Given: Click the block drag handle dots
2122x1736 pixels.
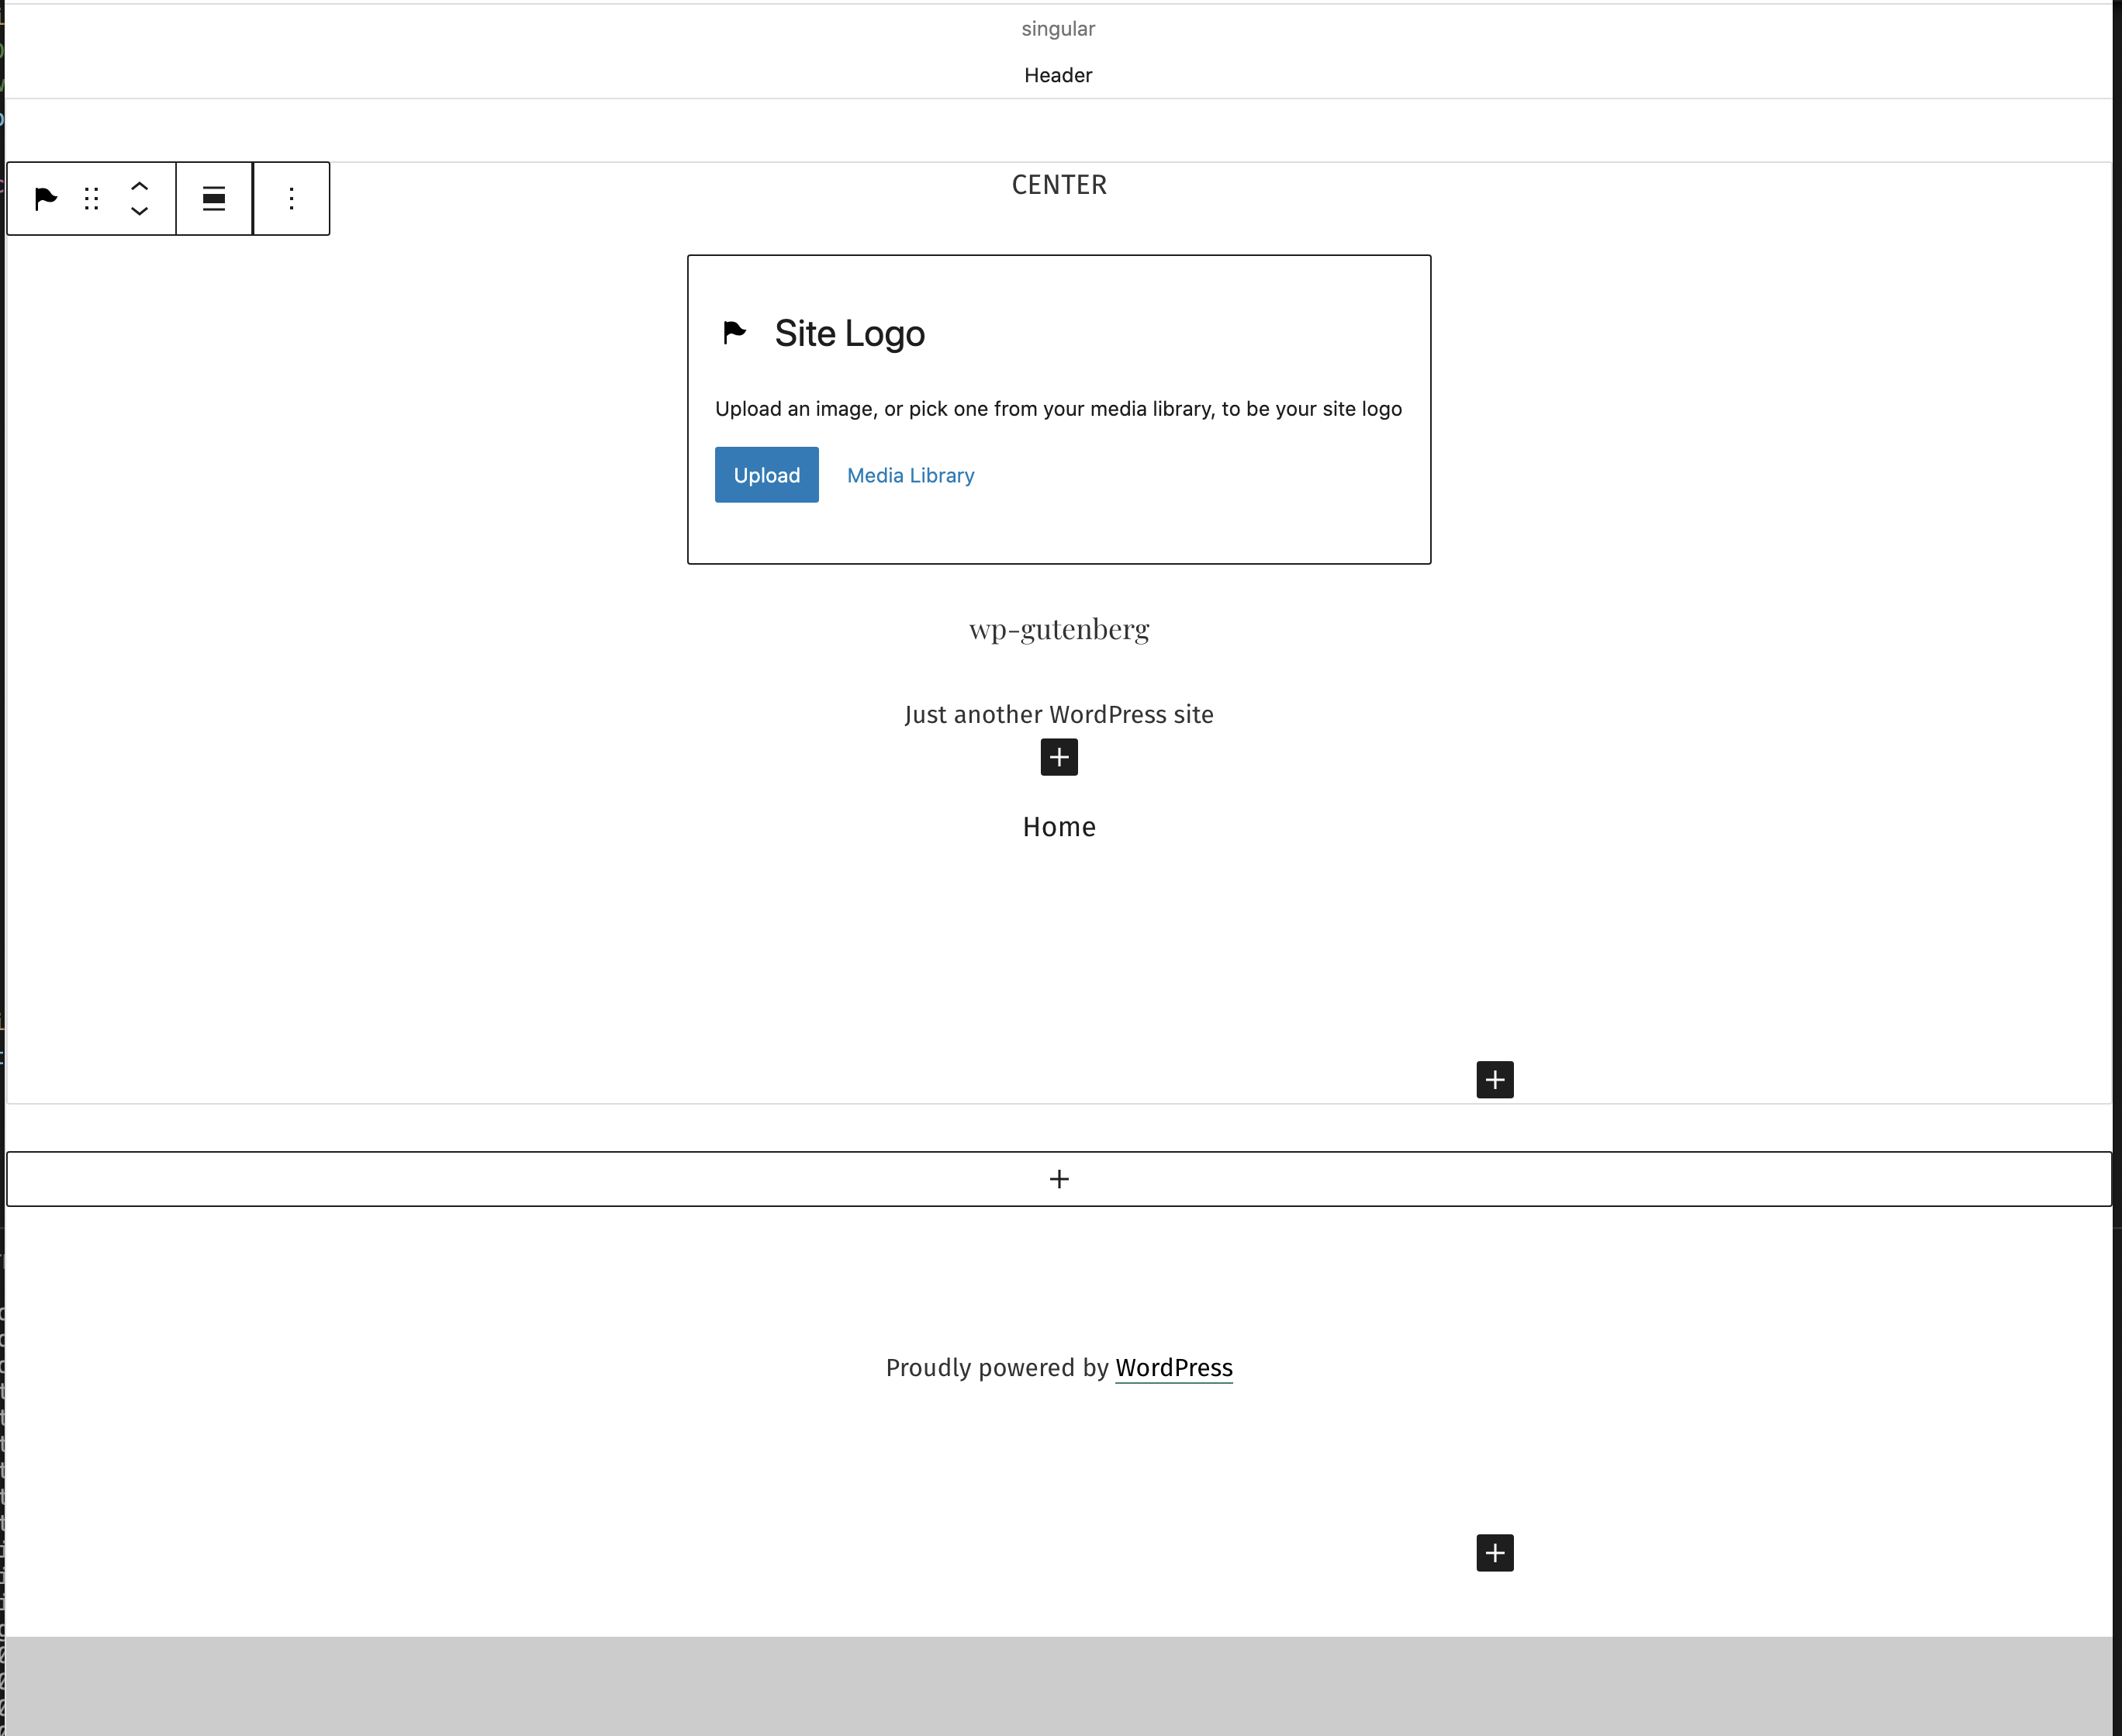Looking at the screenshot, I should pyautogui.click(x=92, y=199).
